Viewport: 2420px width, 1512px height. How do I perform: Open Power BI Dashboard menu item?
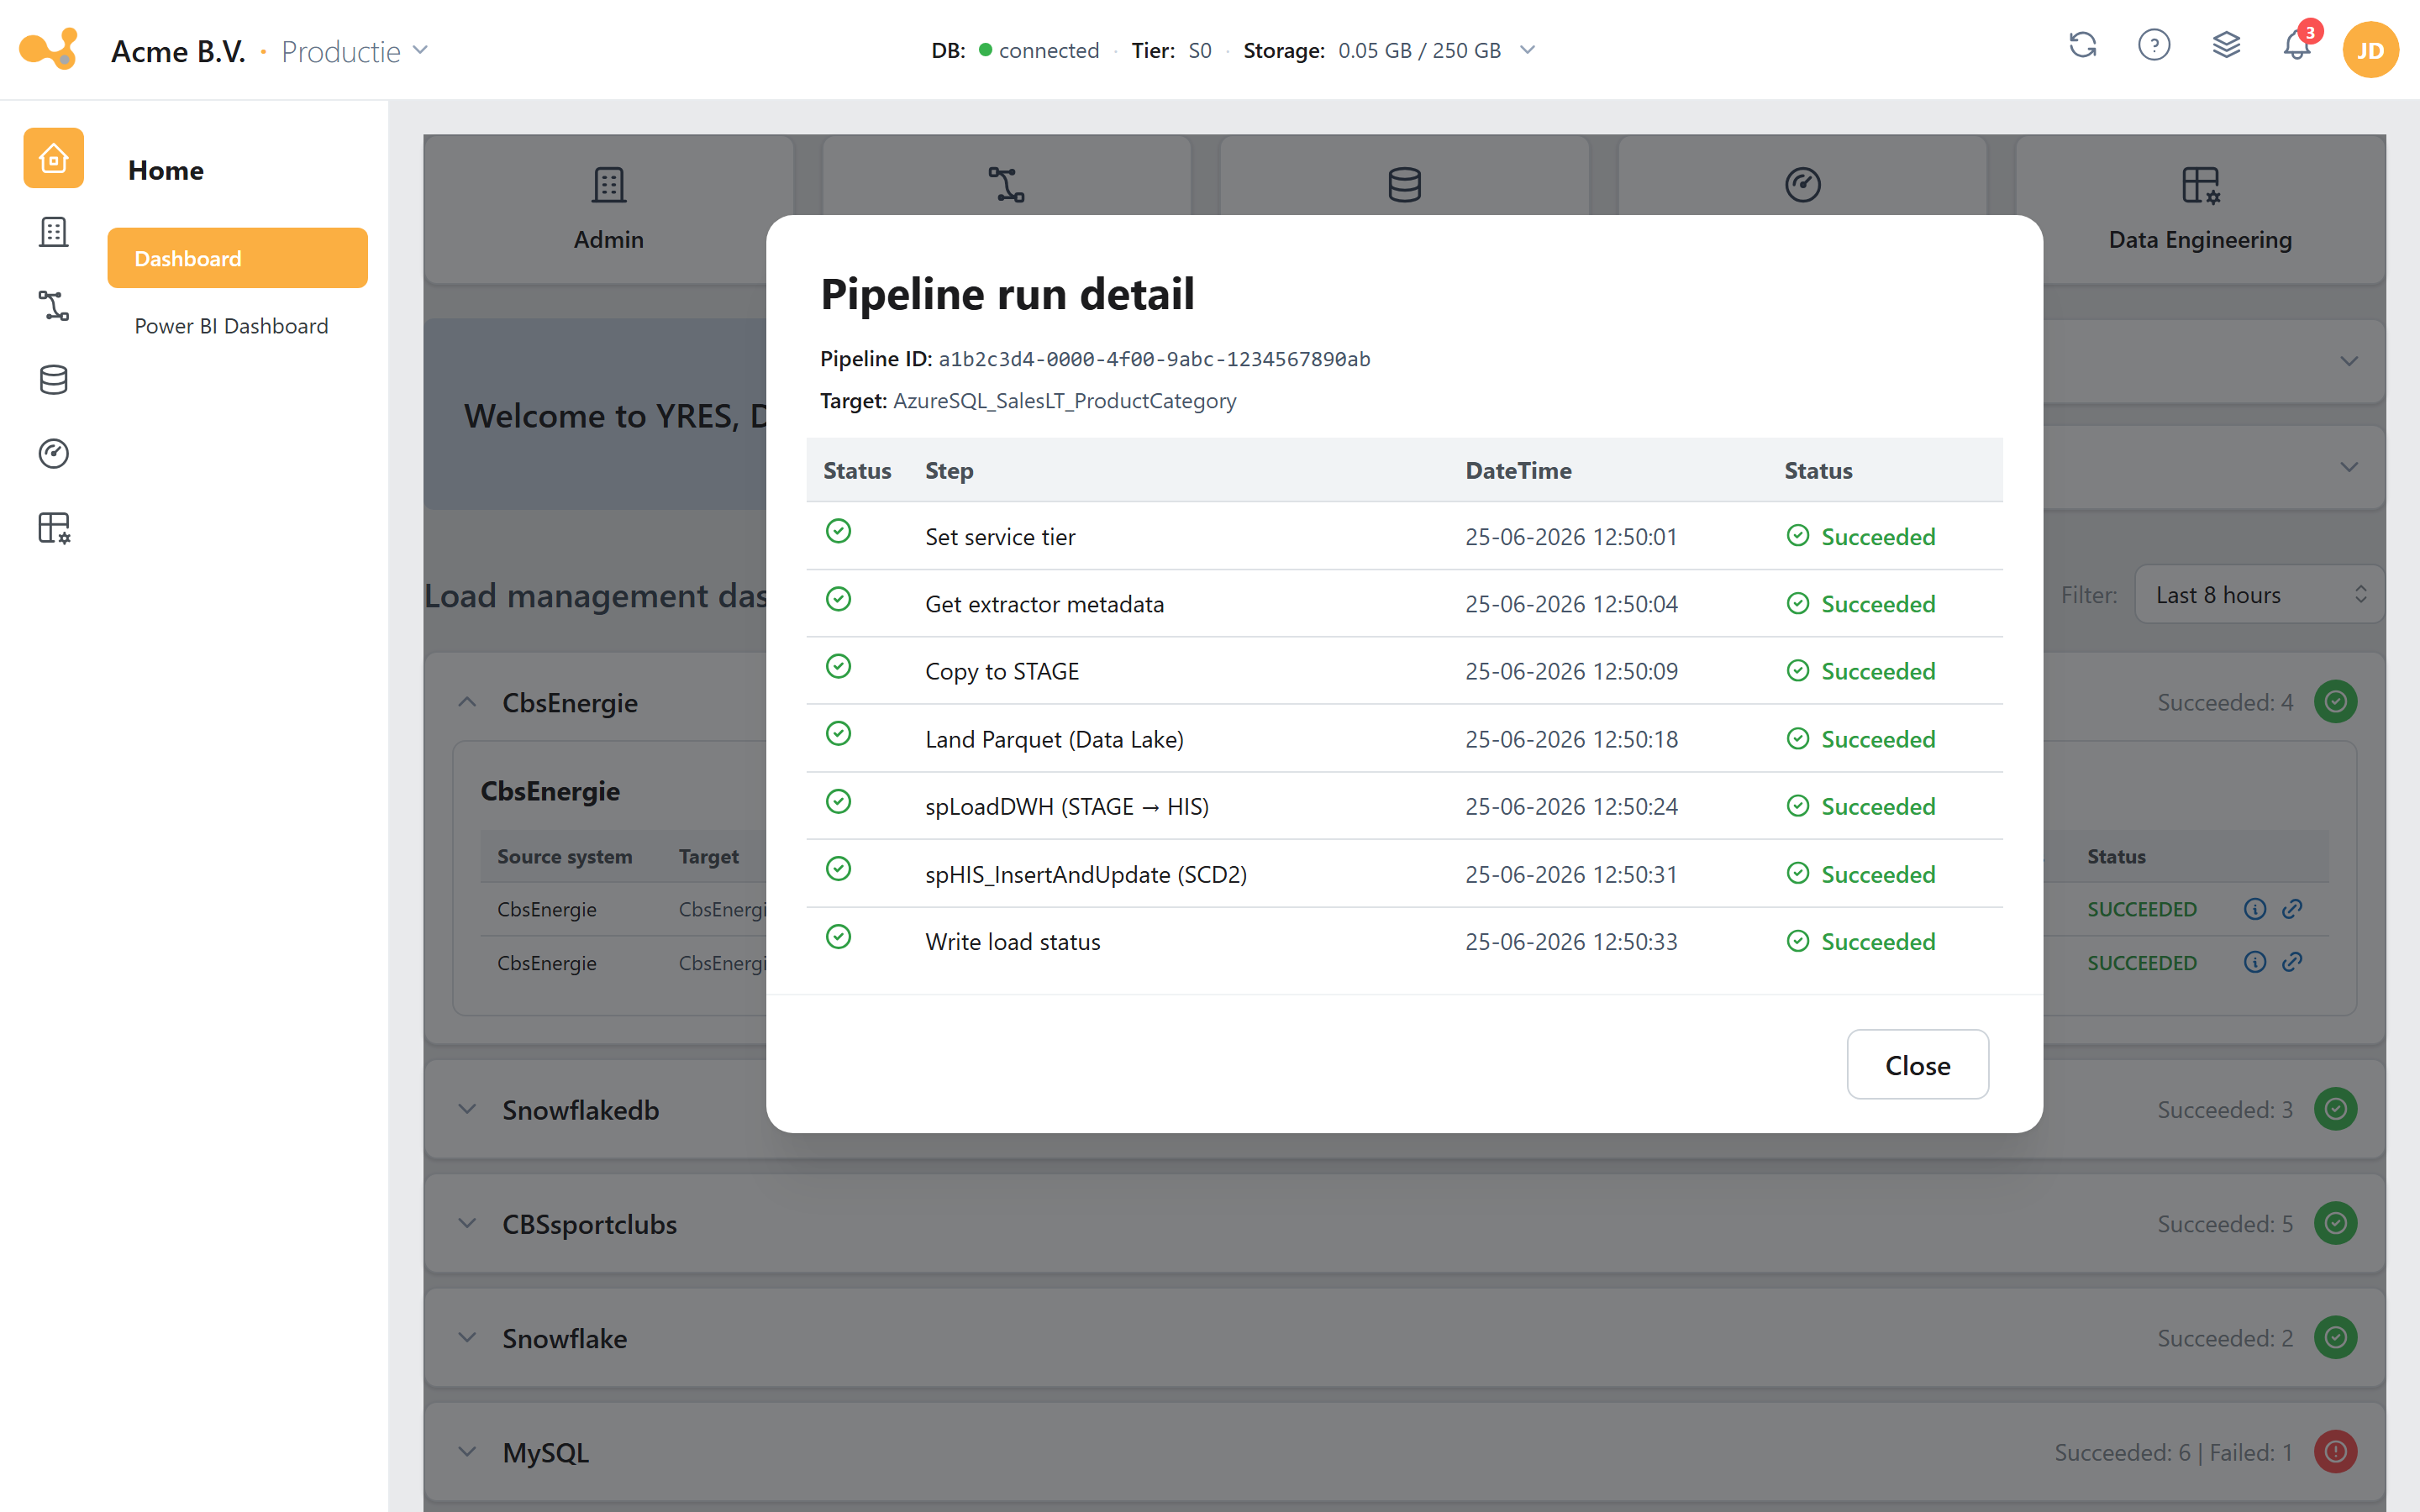231,326
